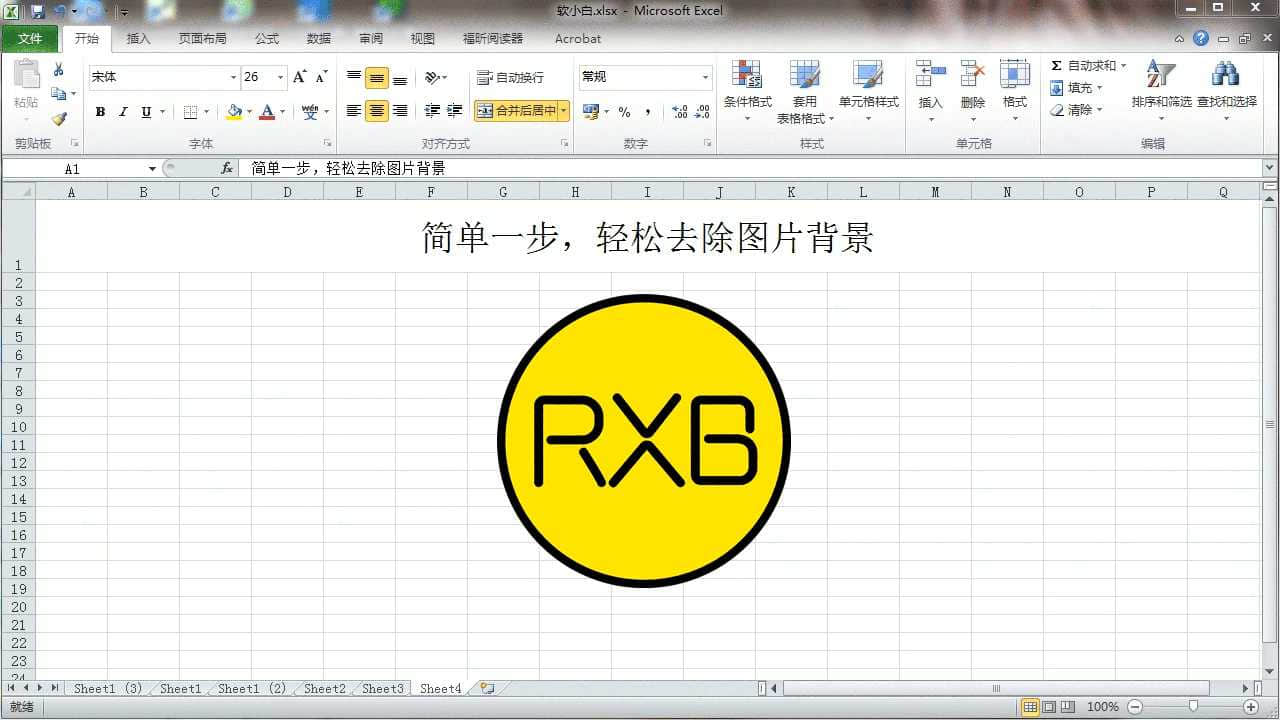Open Format as Table (套用表格格式)

[805, 91]
